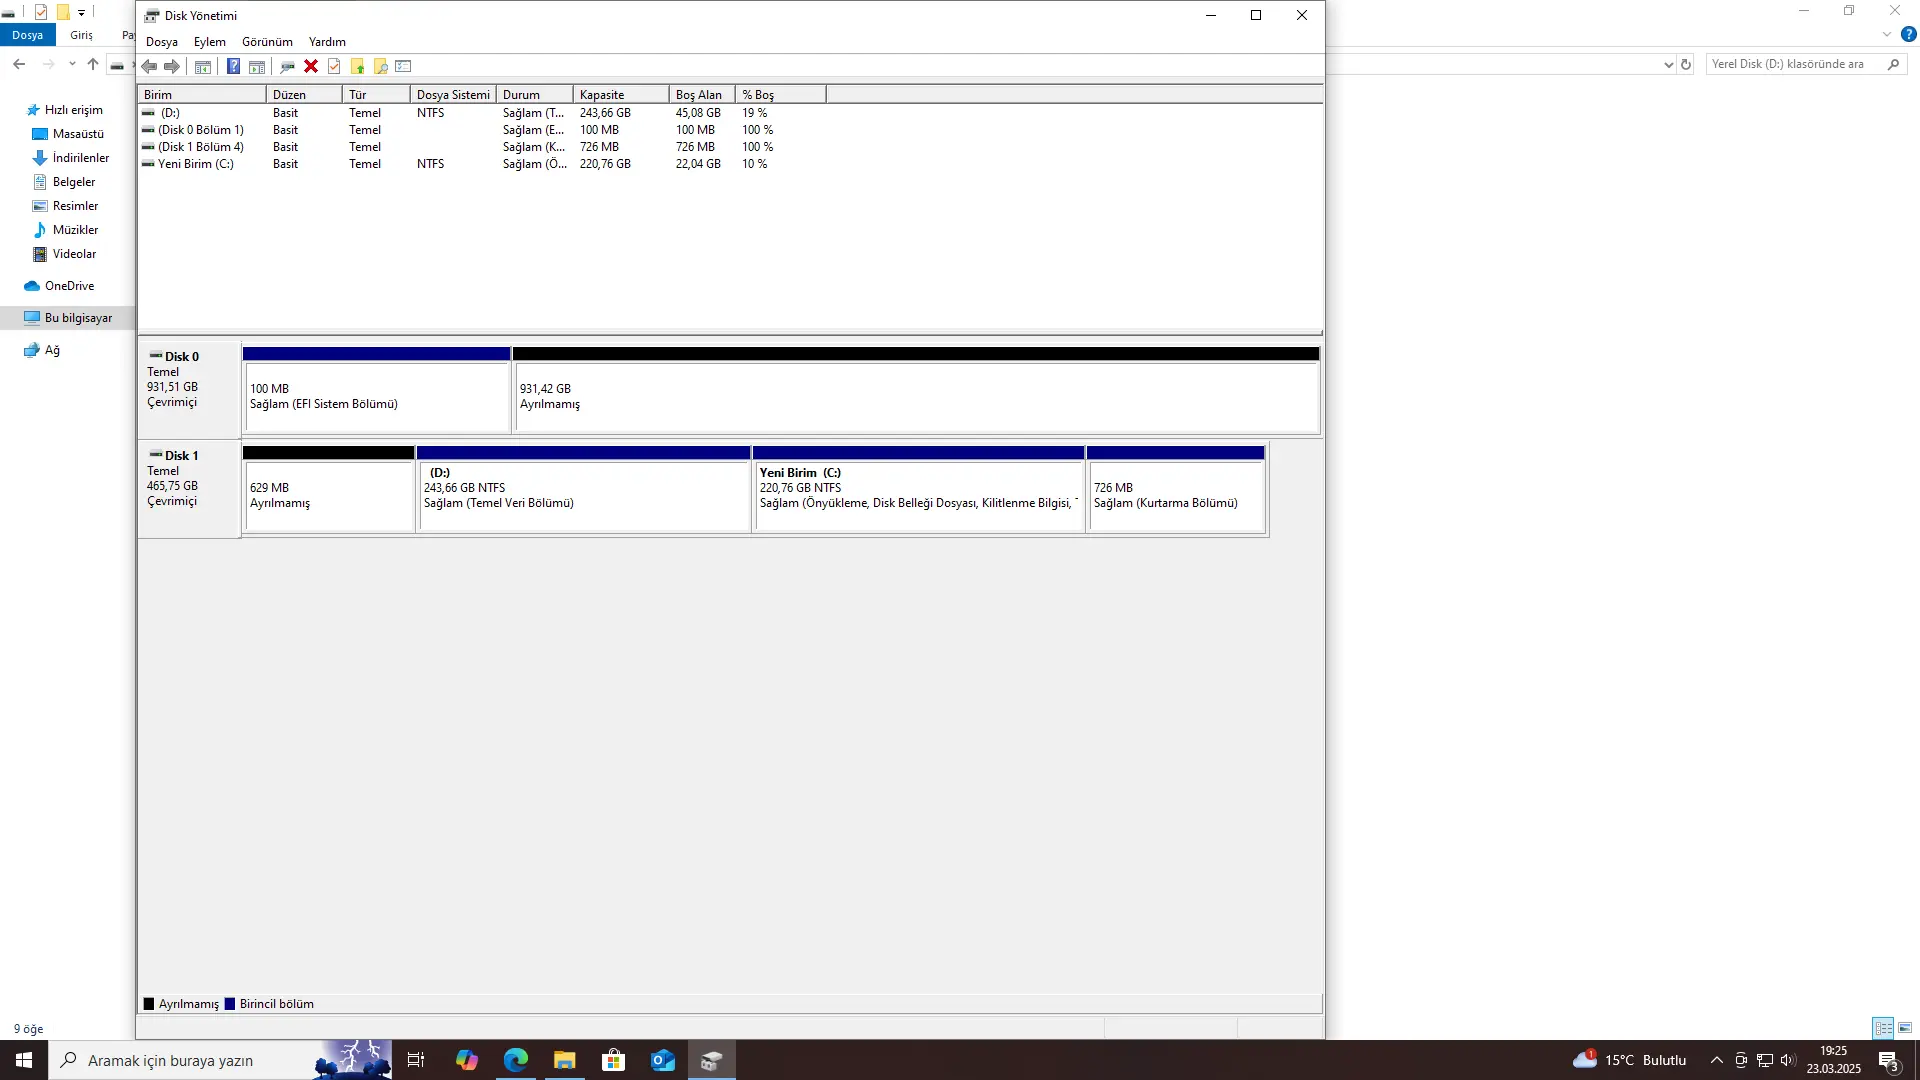Open Resimler in File Explorer sidebar
The image size is (1920, 1080).
pyautogui.click(x=65, y=206)
